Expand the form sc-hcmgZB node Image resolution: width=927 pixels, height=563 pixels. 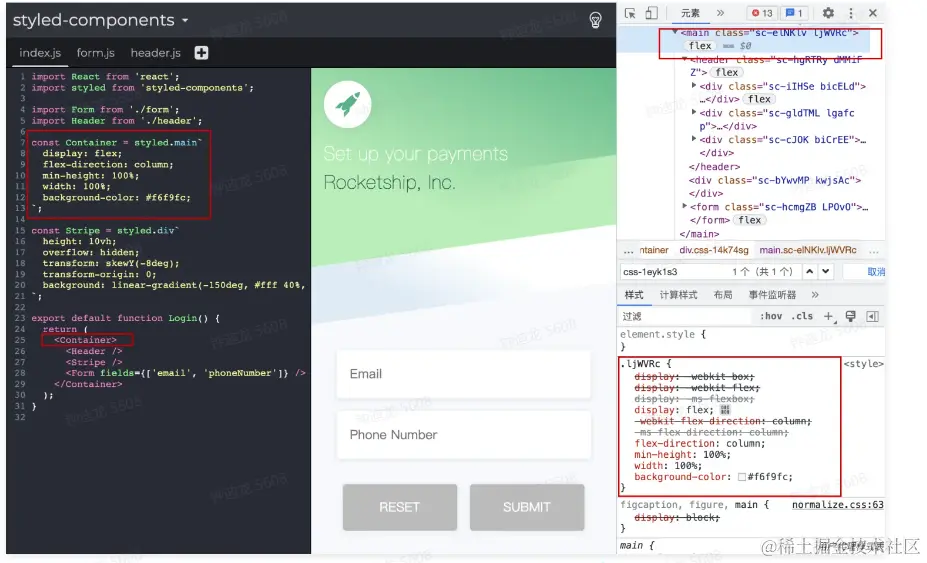tap(684, 206)
